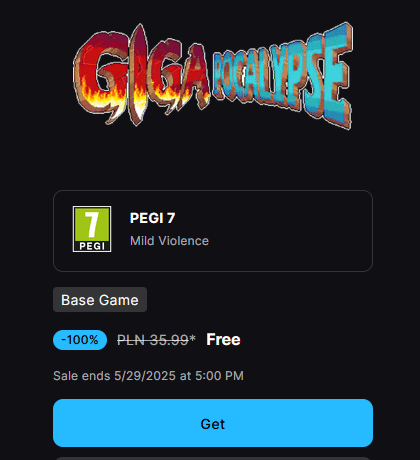Select the Base Game tag
The height and width of the screenshot is (460, 420).
(x=100, y=300)
